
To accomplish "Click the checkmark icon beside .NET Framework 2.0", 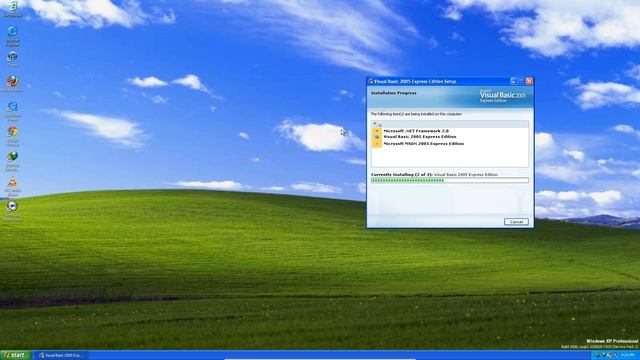I will [377, 131].
